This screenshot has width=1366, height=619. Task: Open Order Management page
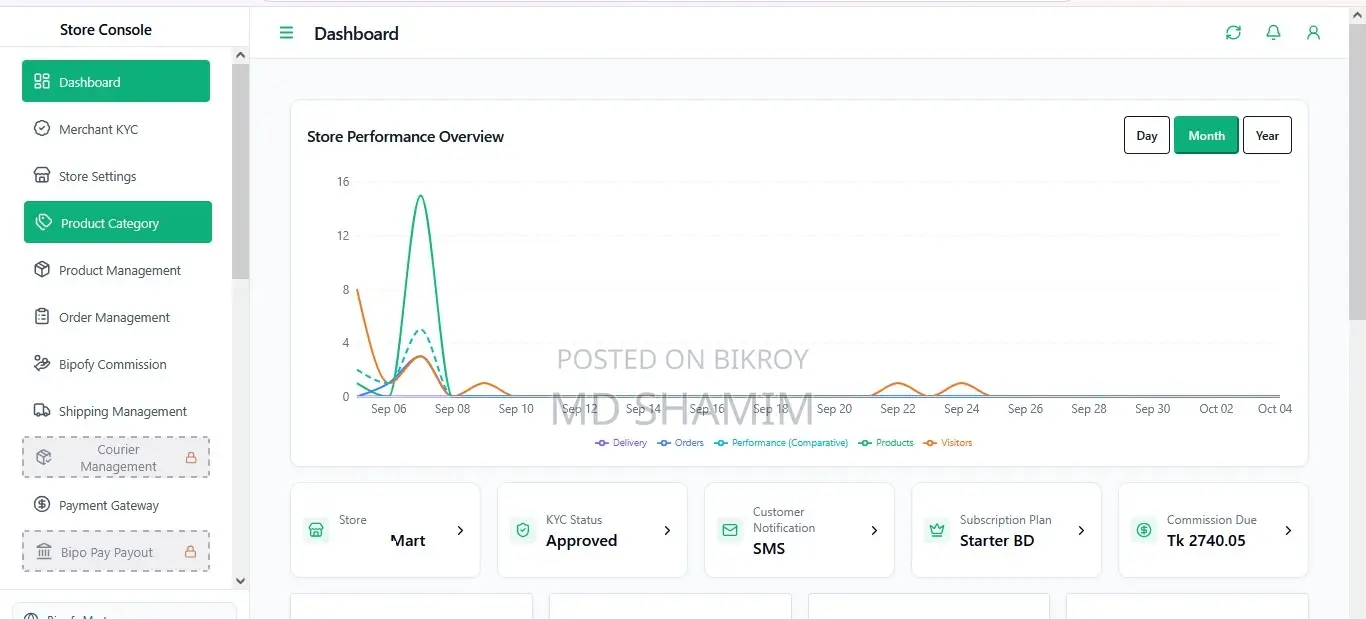click(x=116, y=317)
